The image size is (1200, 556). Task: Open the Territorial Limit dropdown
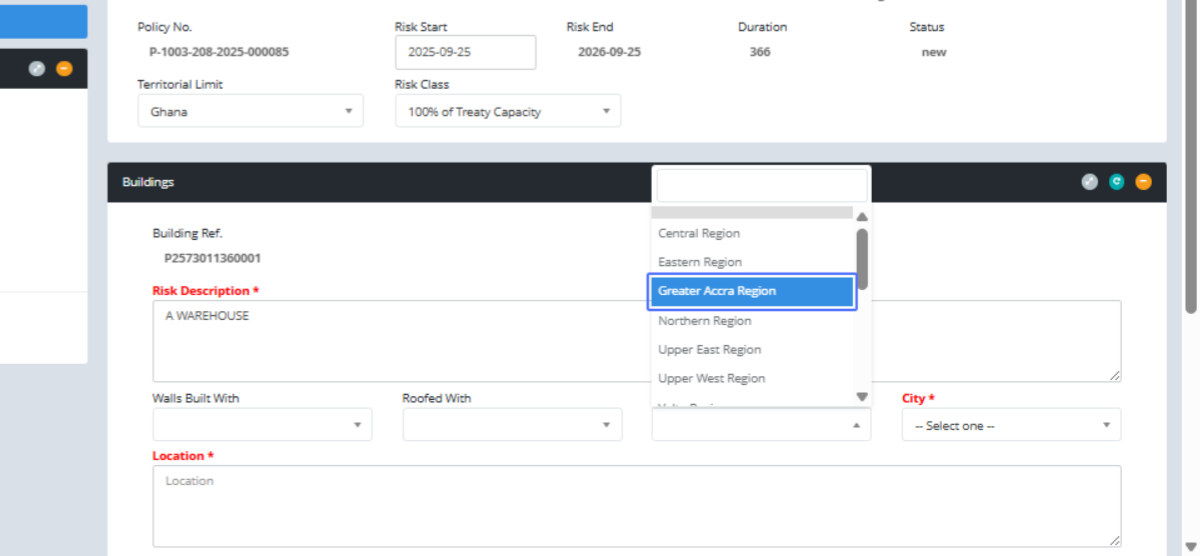point(250,112)
